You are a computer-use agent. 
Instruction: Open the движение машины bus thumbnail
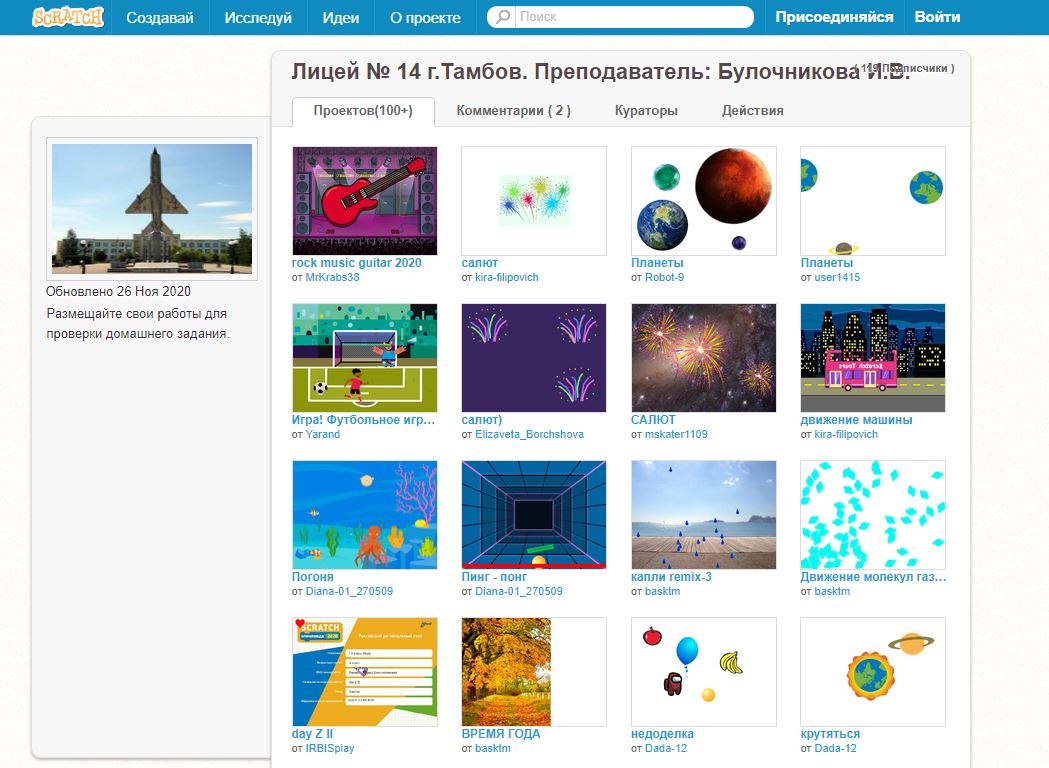tap(872, 358)
